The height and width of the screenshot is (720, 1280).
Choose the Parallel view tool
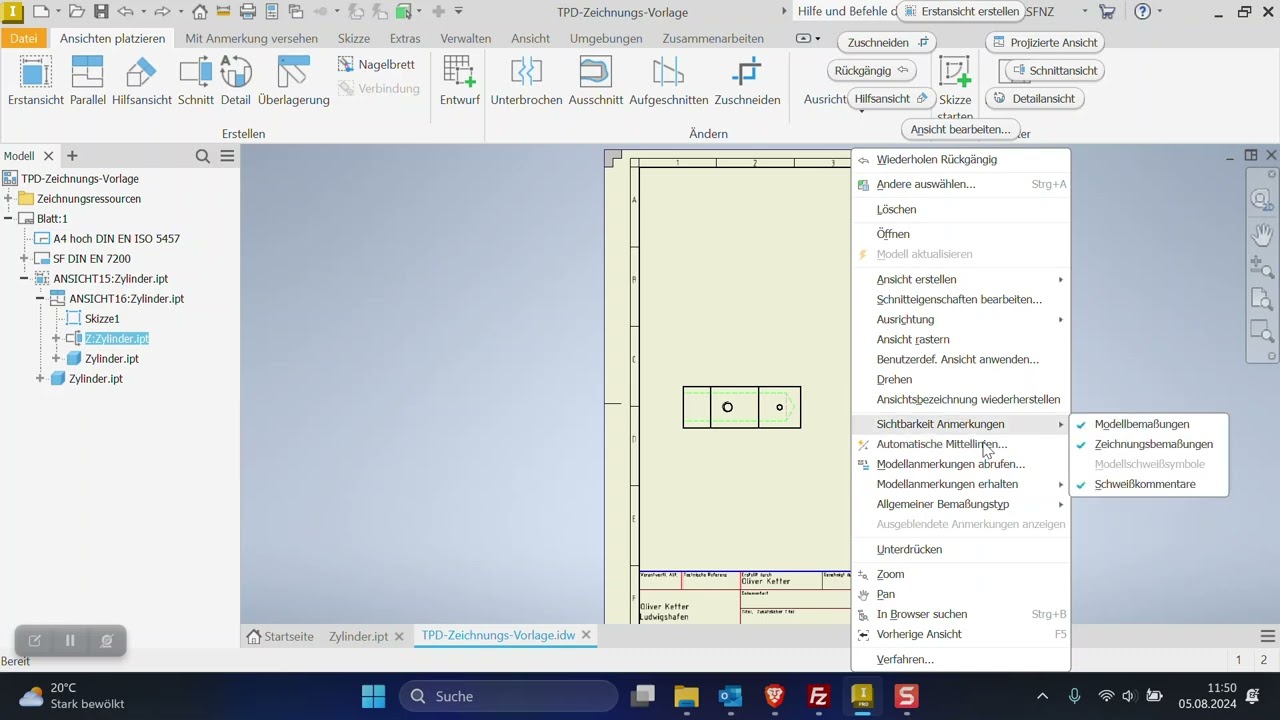click(x=88, y=81)
